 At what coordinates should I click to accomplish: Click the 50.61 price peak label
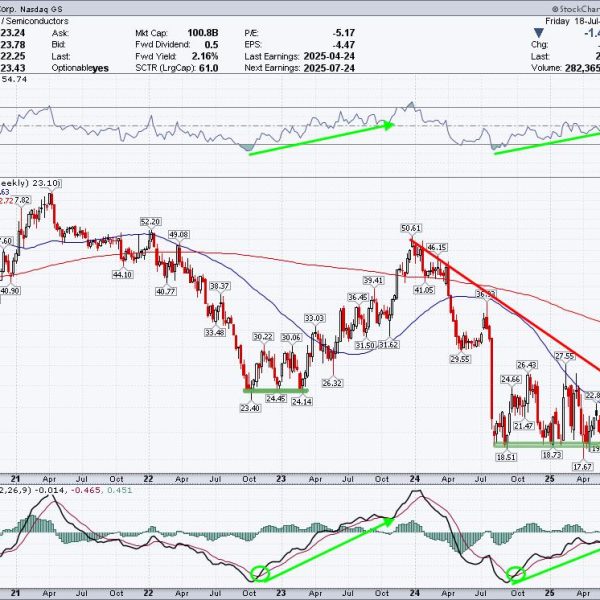412,228
